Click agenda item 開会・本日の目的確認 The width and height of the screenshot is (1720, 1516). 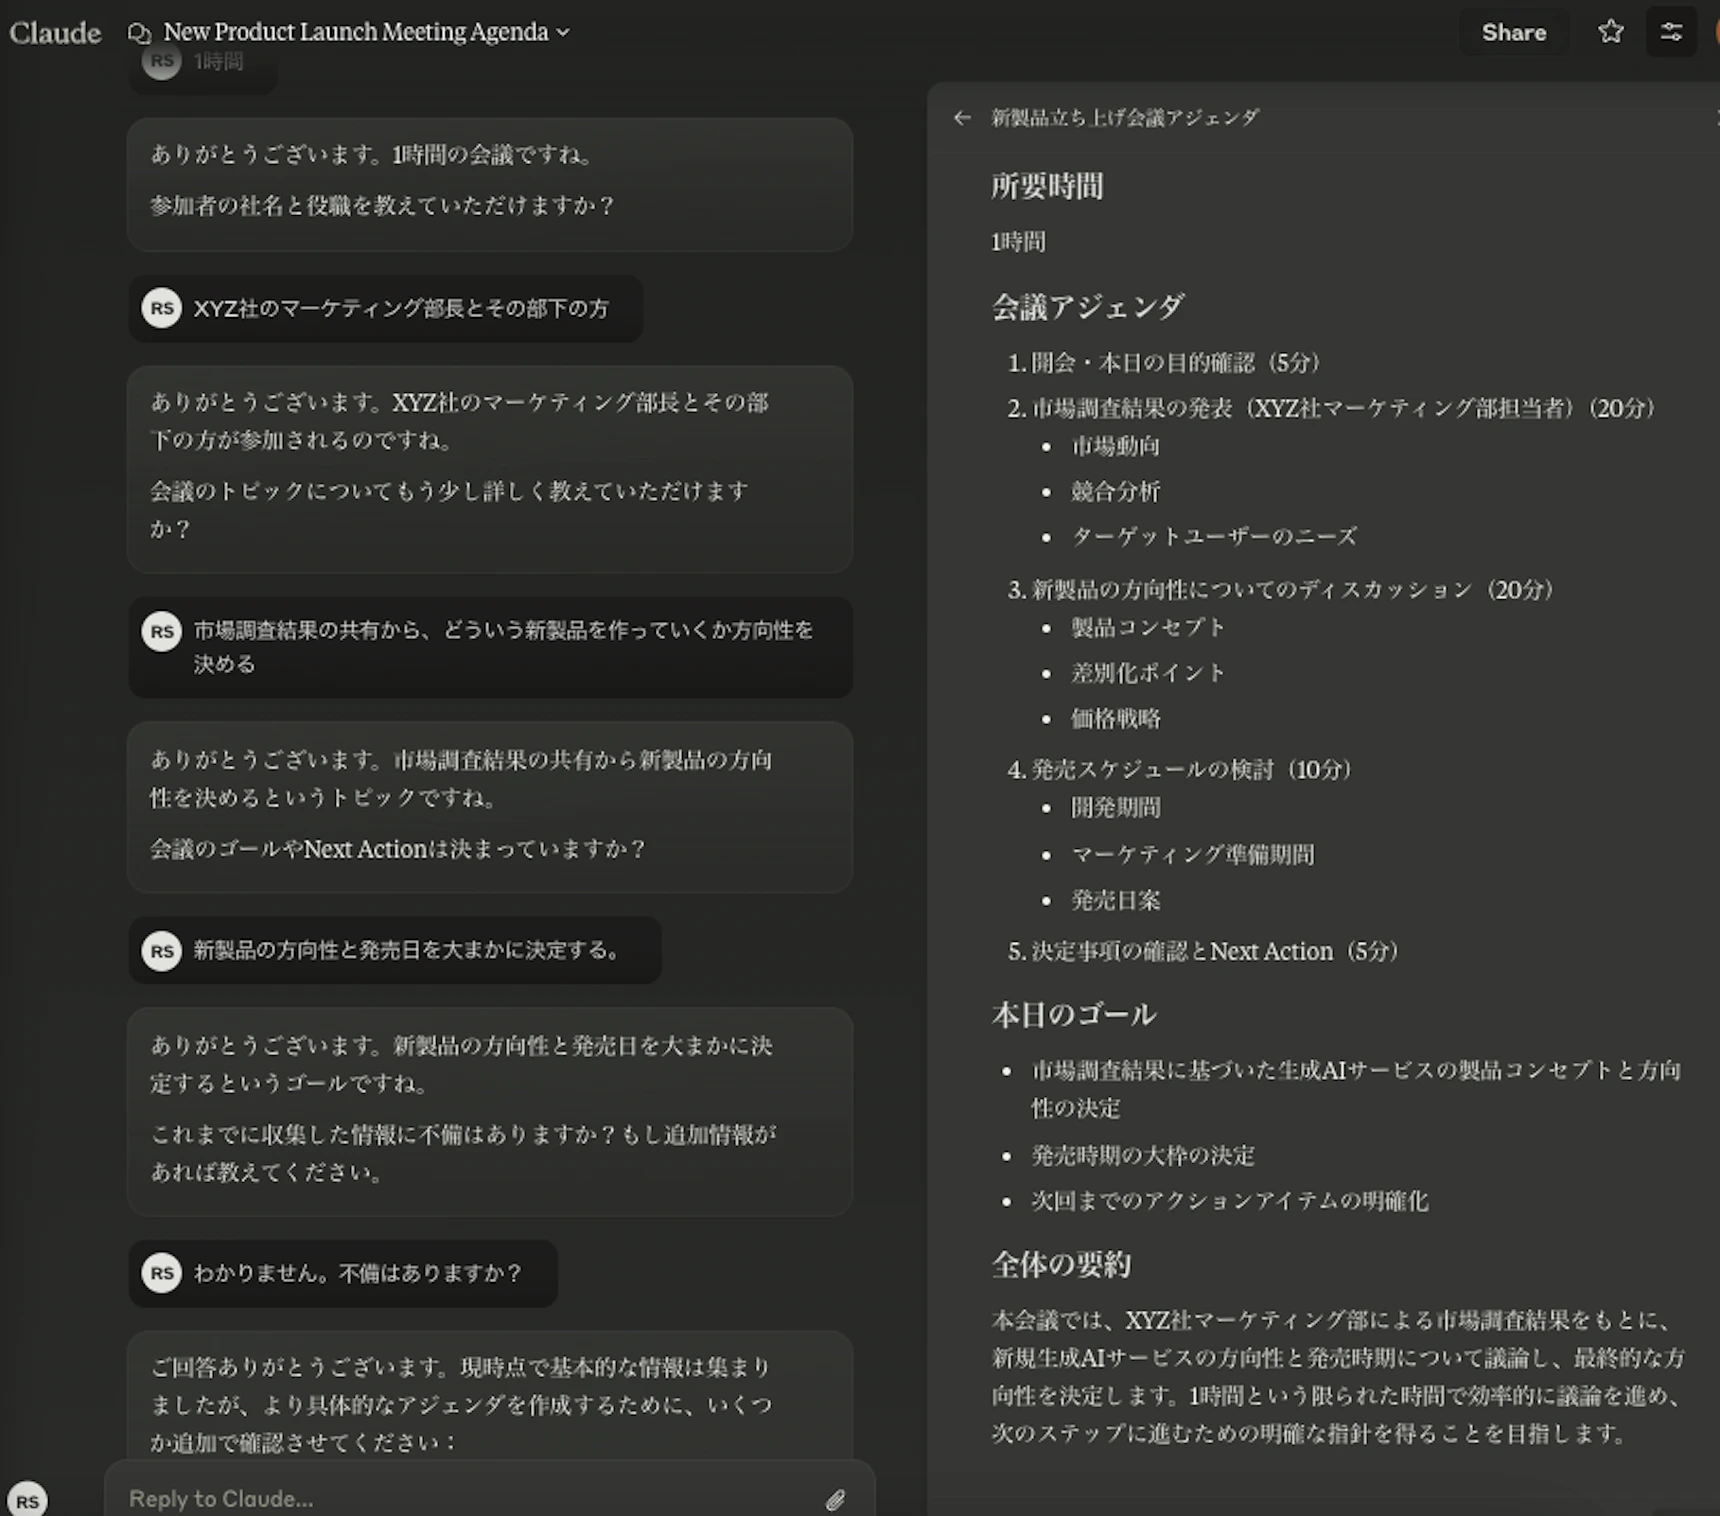click(x=1175, y=362)
